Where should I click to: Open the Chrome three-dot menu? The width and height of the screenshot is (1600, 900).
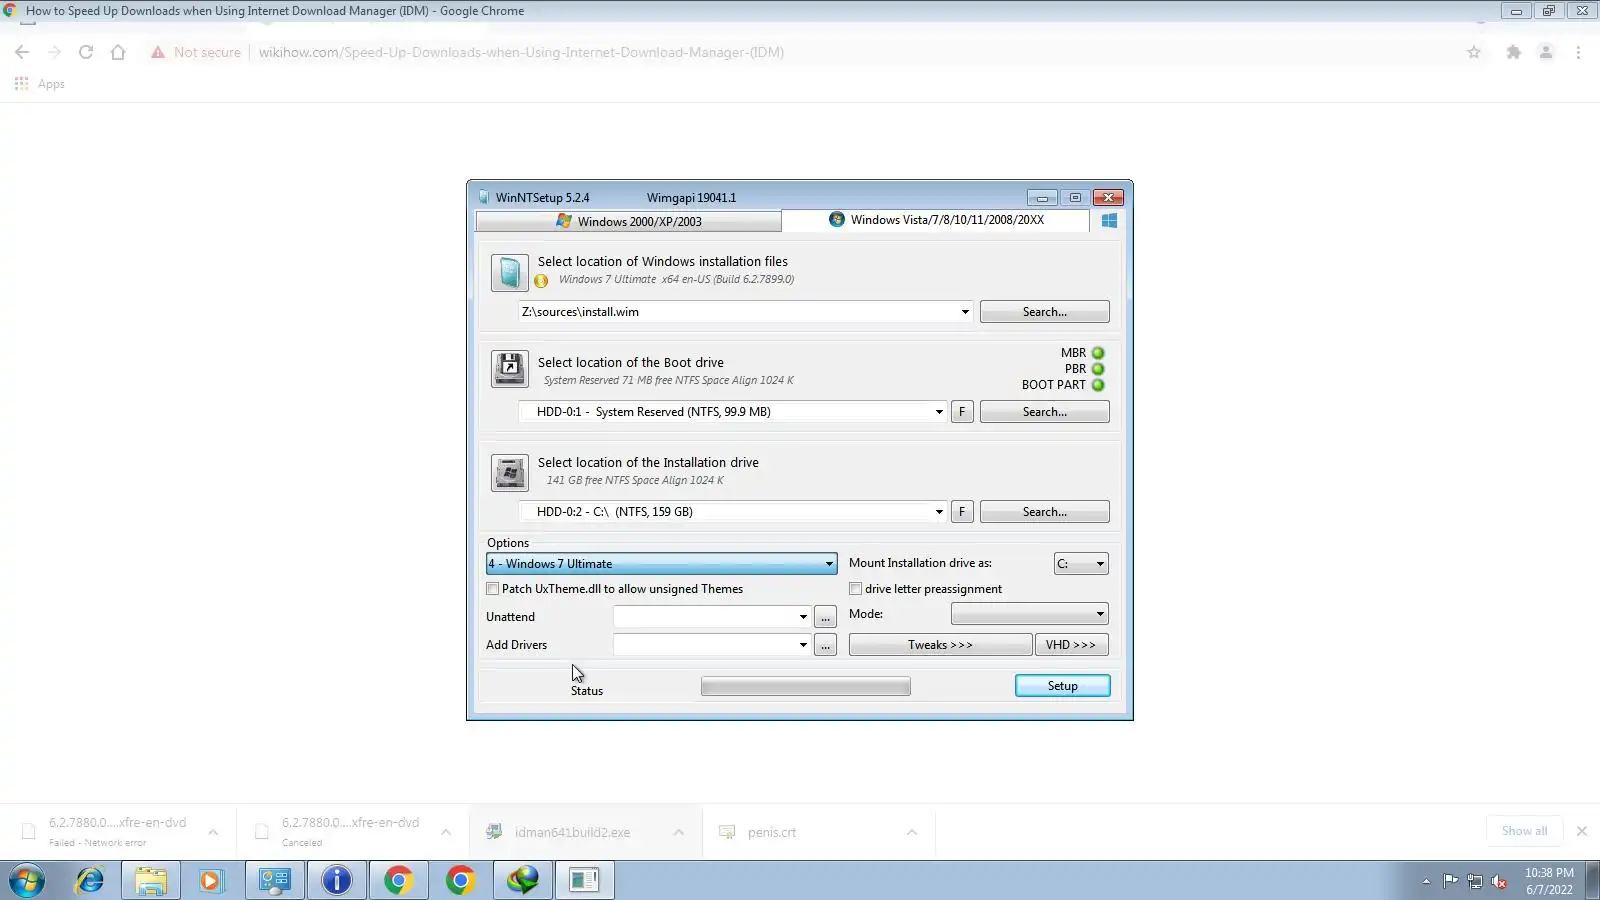click(x=1578, y=52)
